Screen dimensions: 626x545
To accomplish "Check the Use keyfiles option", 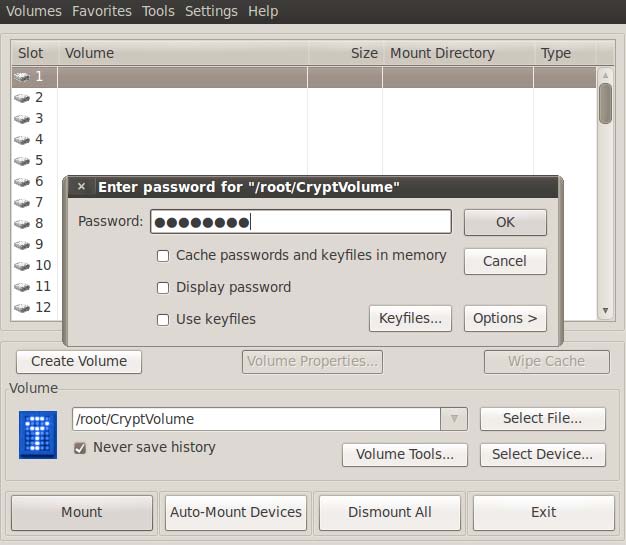I will point(163,320).
